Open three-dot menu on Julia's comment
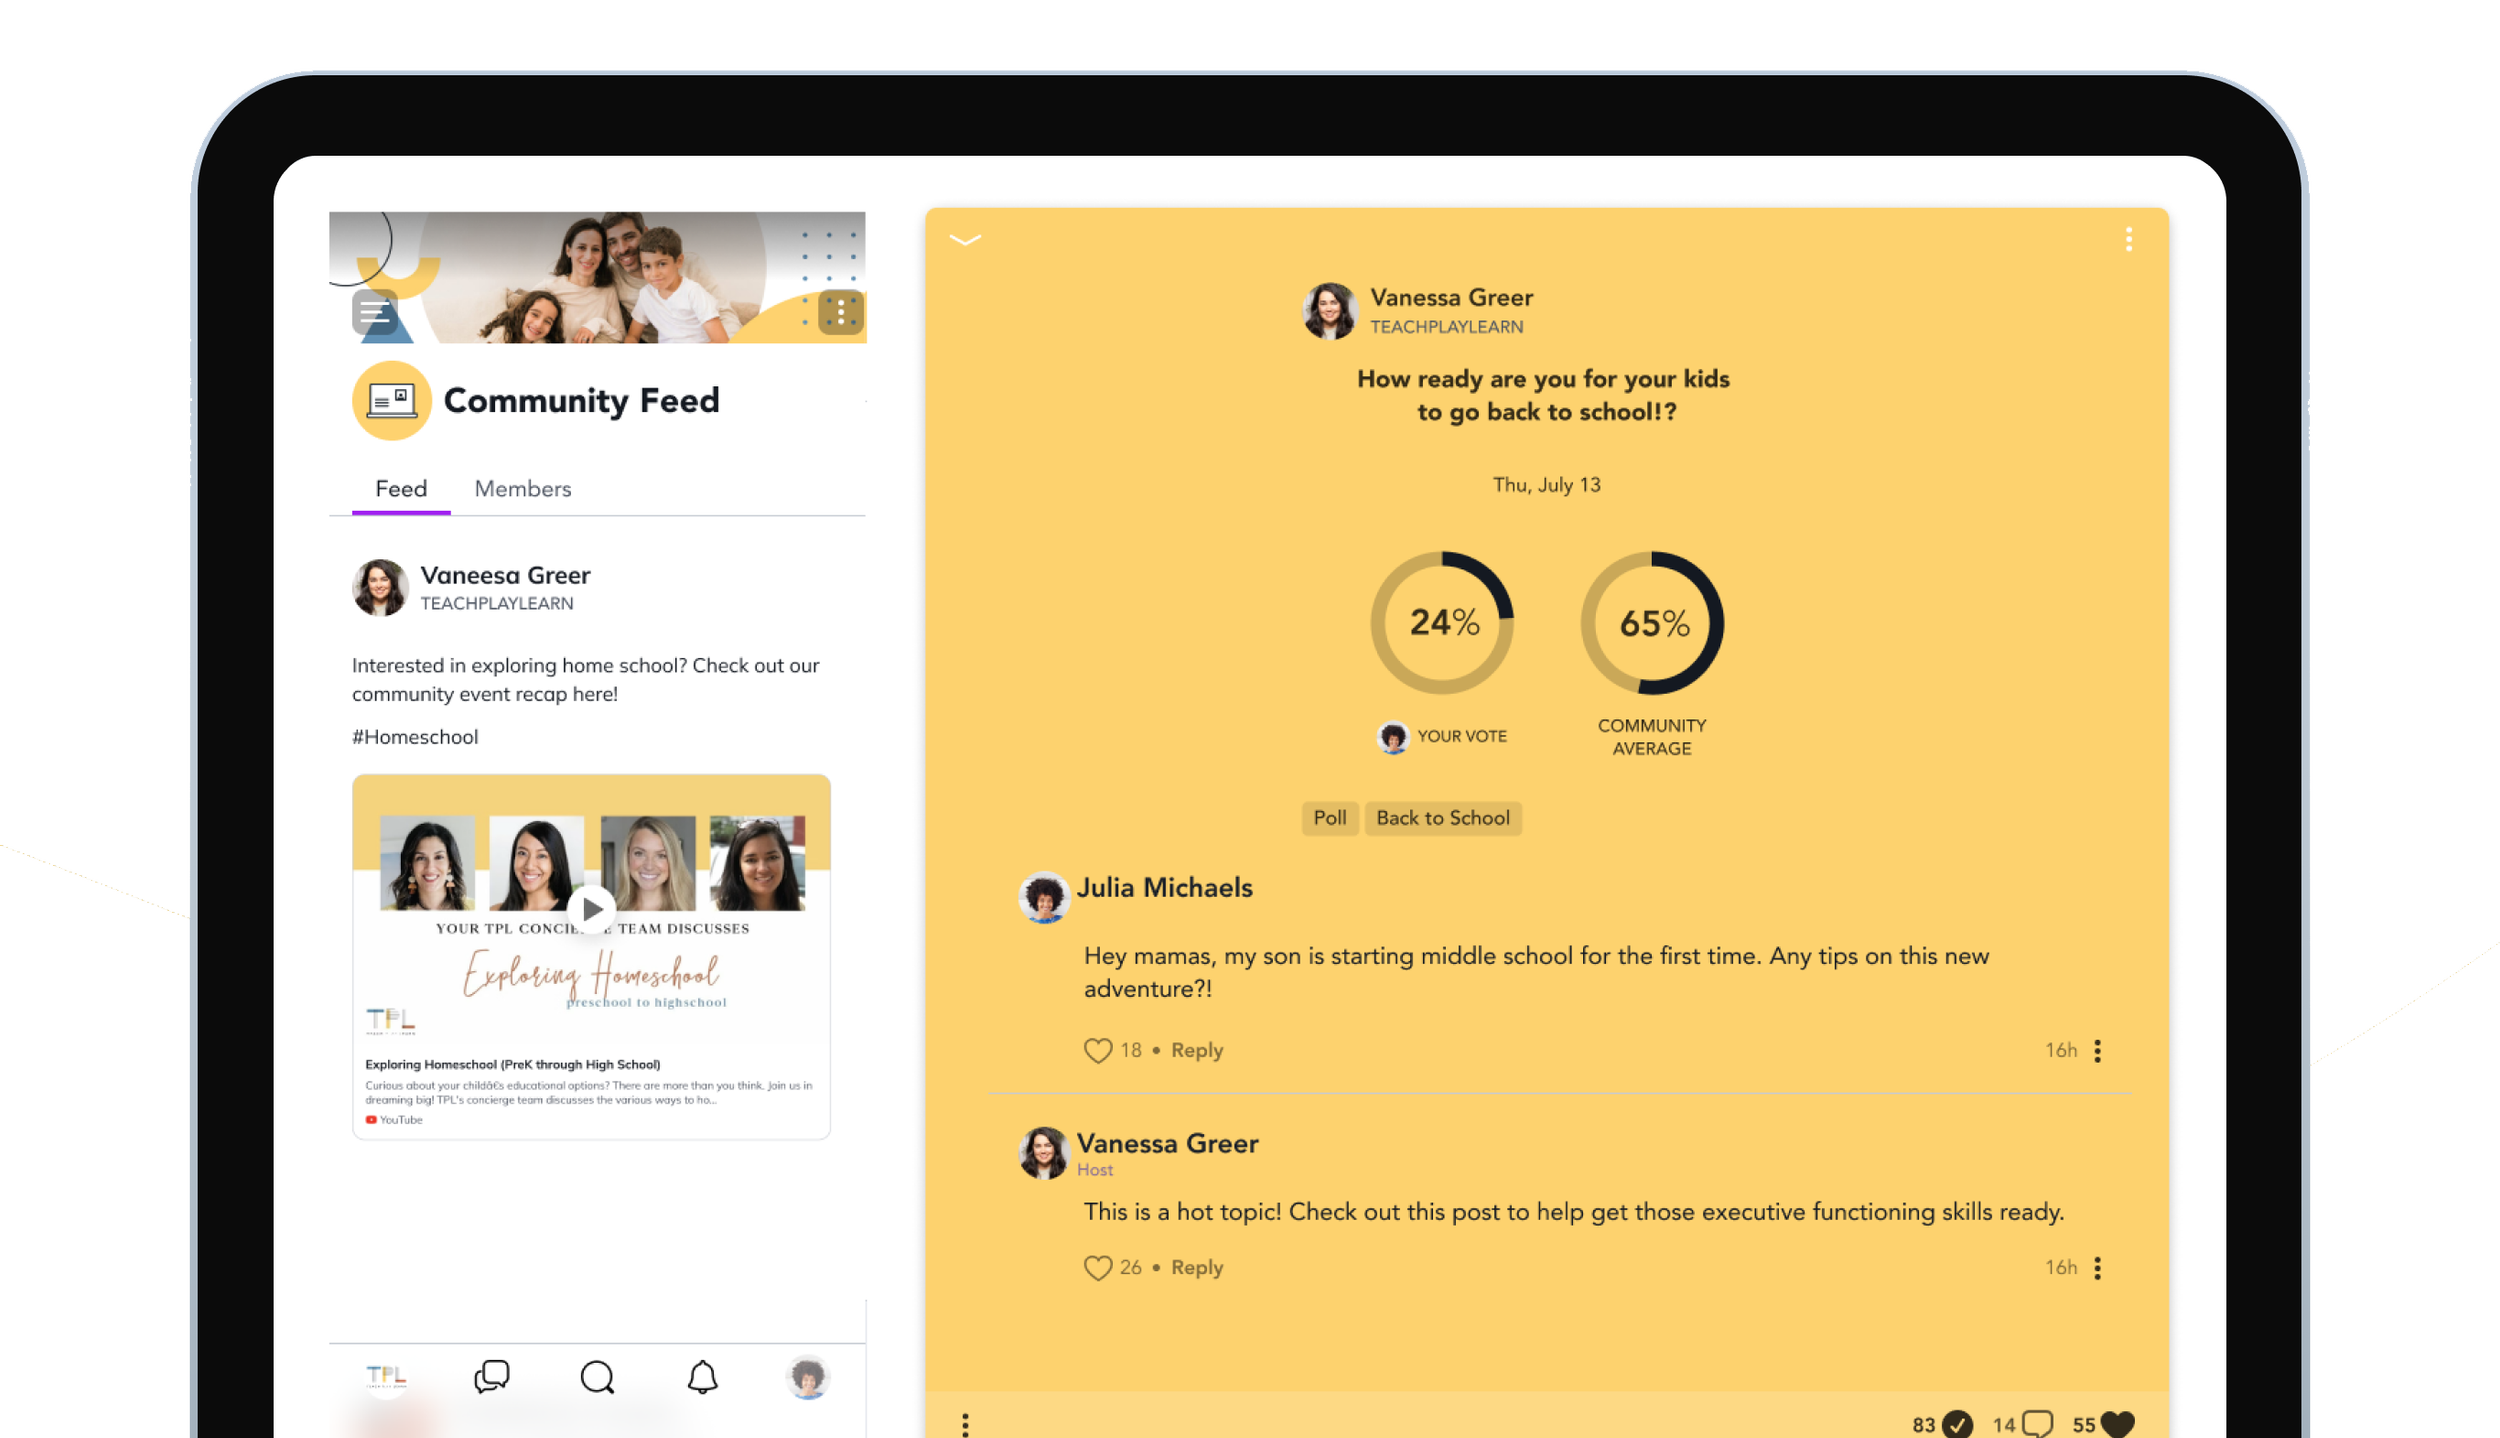The width and height of the screenshot is (2500, 1438). coord(2097,1050)
